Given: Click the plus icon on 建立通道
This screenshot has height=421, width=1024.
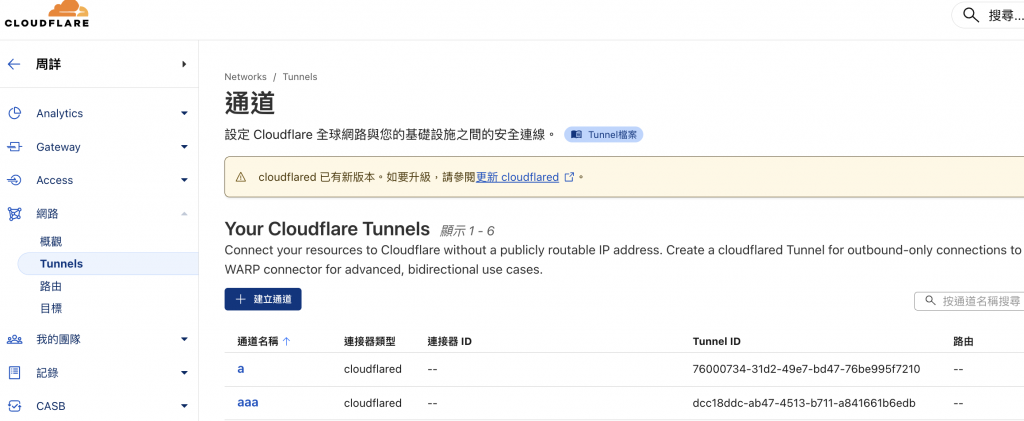Looking at the screenshot, I should (x=240, y=299).
